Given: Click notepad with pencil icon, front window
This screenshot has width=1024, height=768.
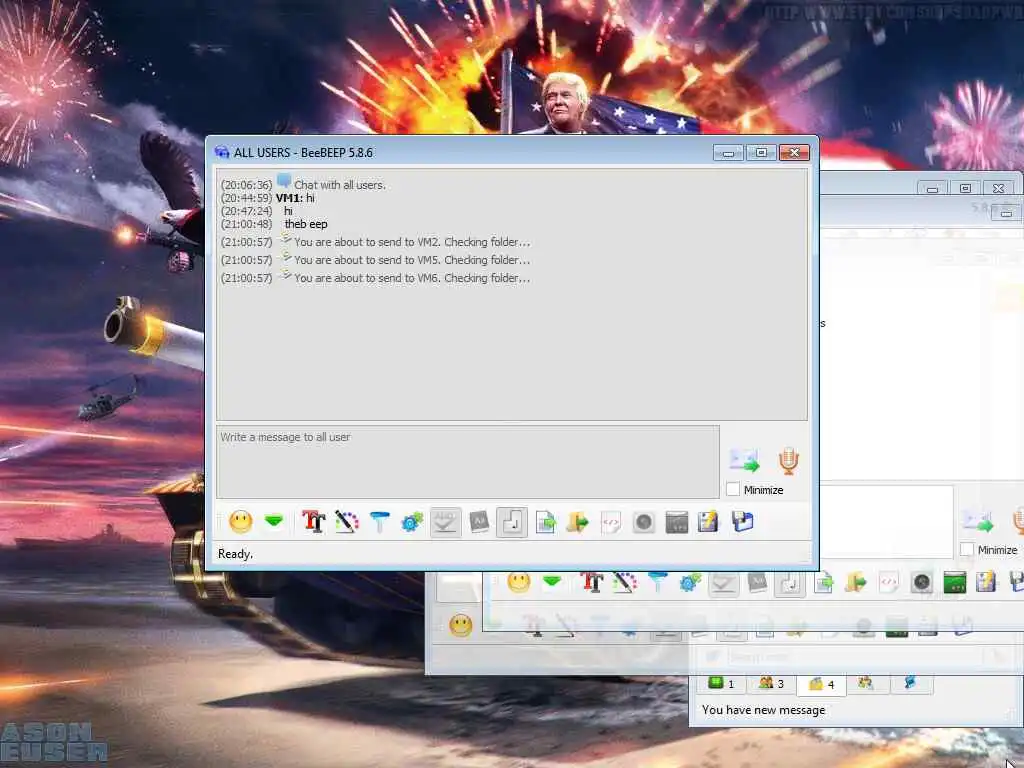Looking at the screenshot, I should click(709, 522).
